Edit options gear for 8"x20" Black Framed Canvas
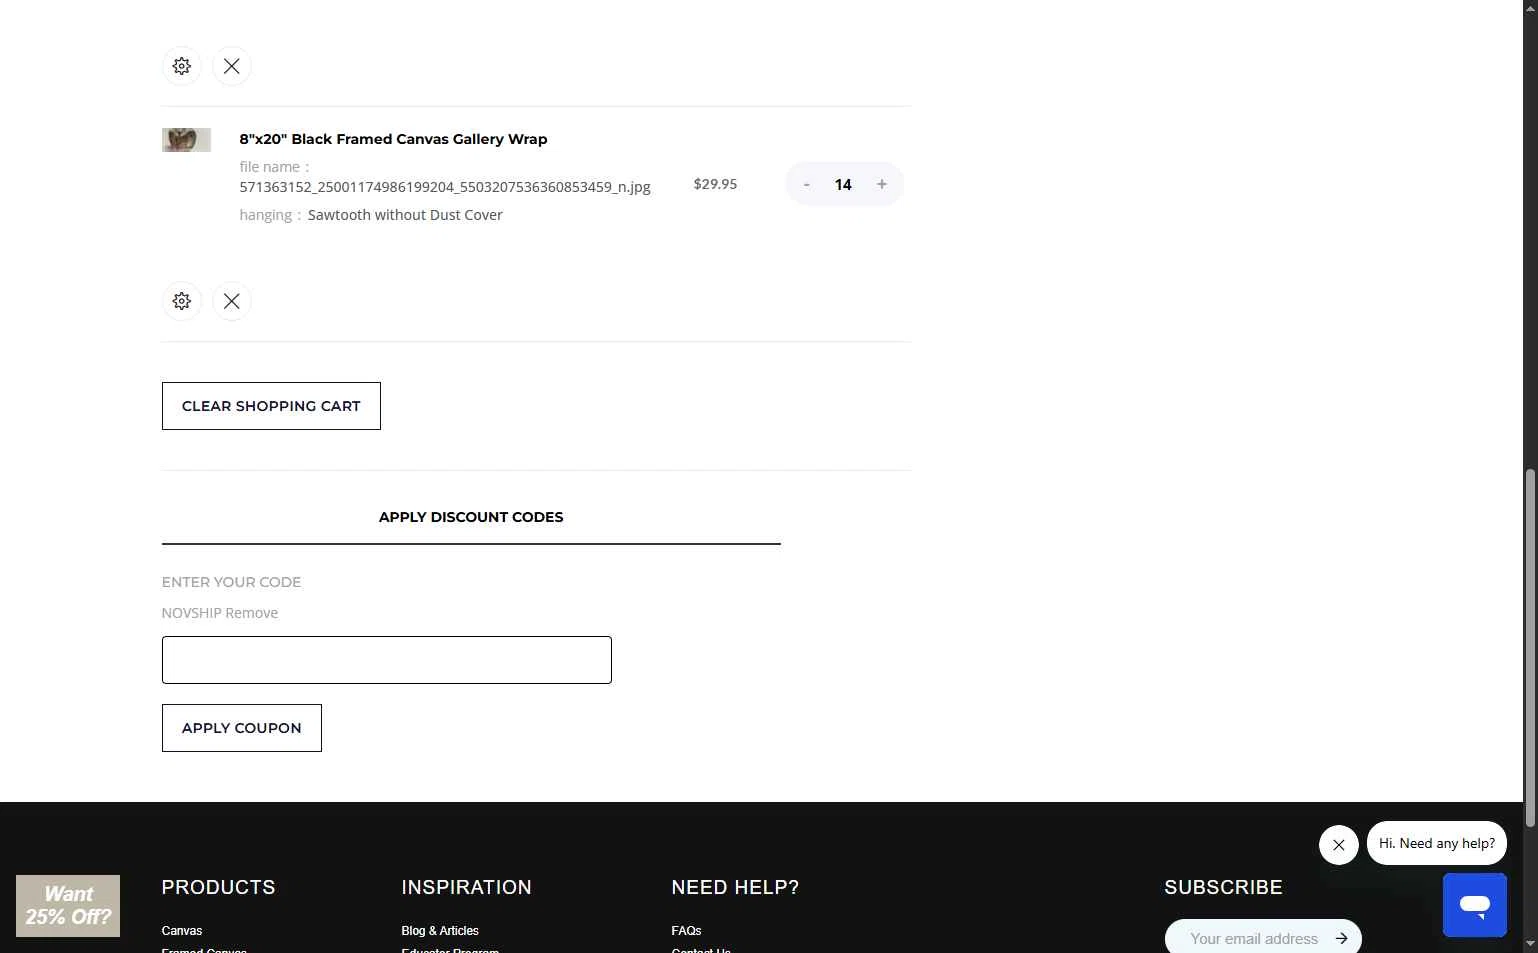 click(x=182, y=301)
